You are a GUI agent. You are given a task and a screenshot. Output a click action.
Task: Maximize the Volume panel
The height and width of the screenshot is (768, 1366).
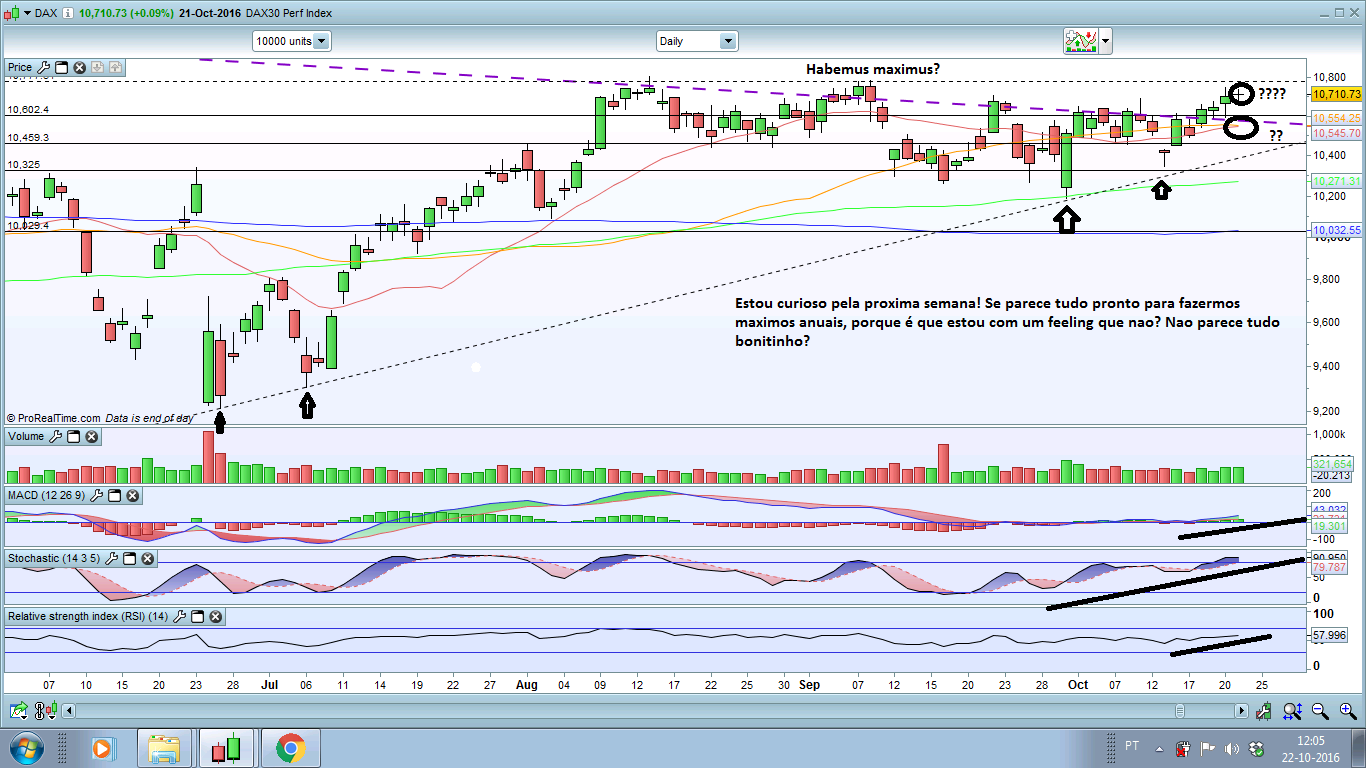pos(73,437)
